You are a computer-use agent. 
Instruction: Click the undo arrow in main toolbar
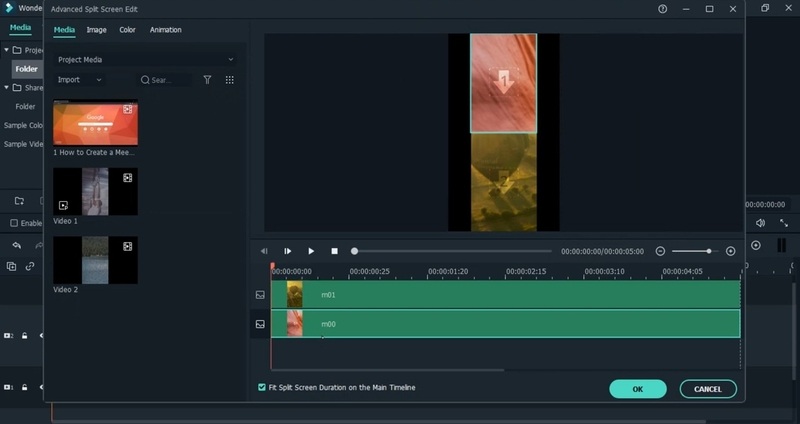tap(16, 245)
